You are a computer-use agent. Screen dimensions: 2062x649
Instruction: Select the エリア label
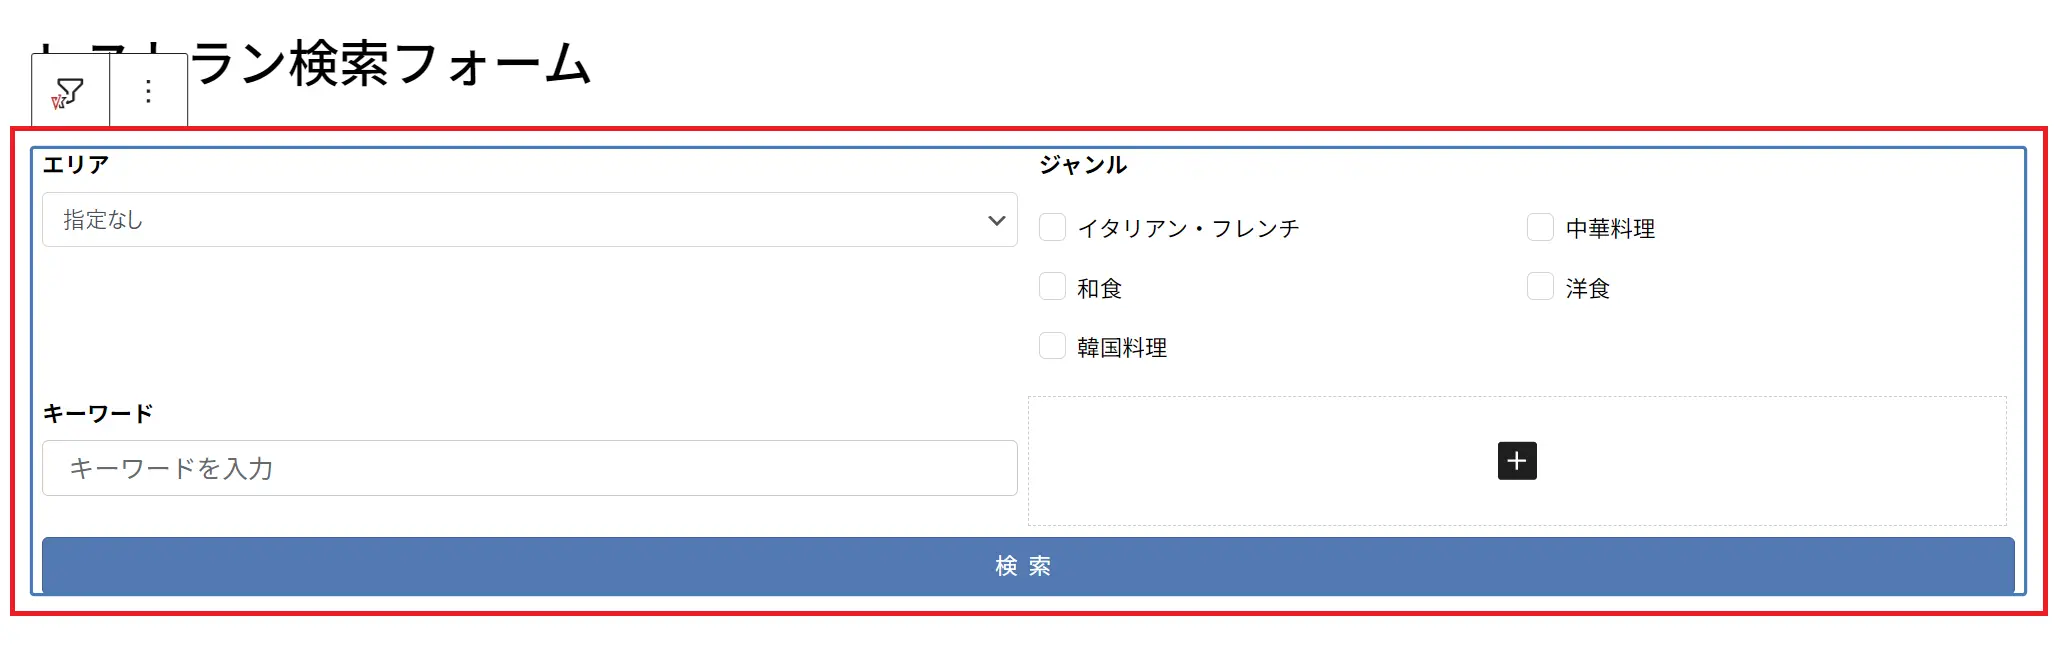click(x=76, y=165)
